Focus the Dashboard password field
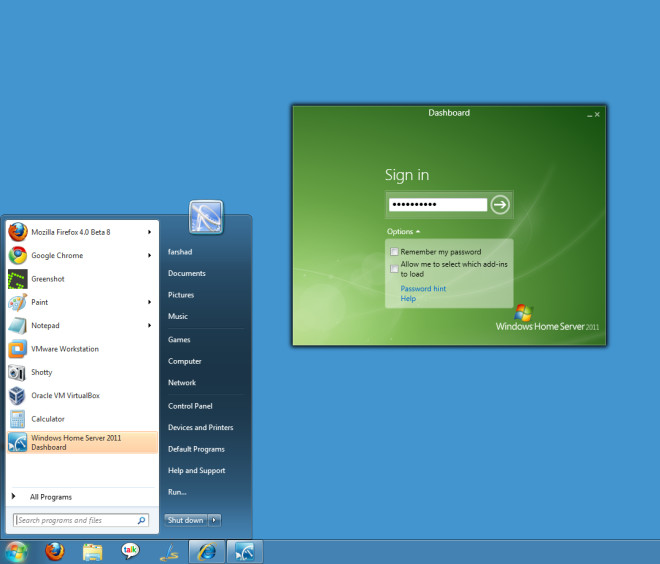 (x=438, y=205)
